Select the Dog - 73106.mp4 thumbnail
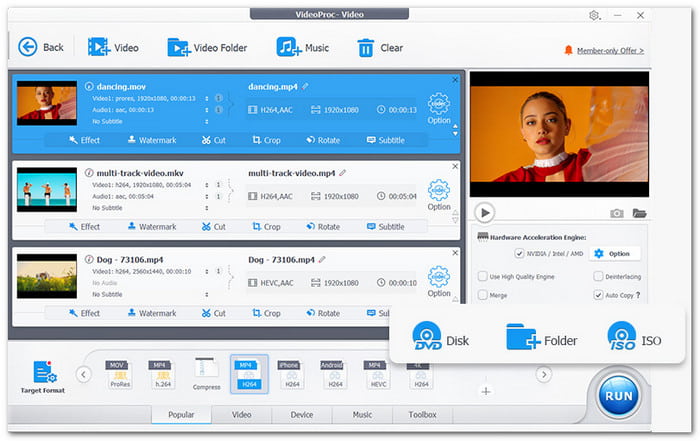 coord(47,276)
